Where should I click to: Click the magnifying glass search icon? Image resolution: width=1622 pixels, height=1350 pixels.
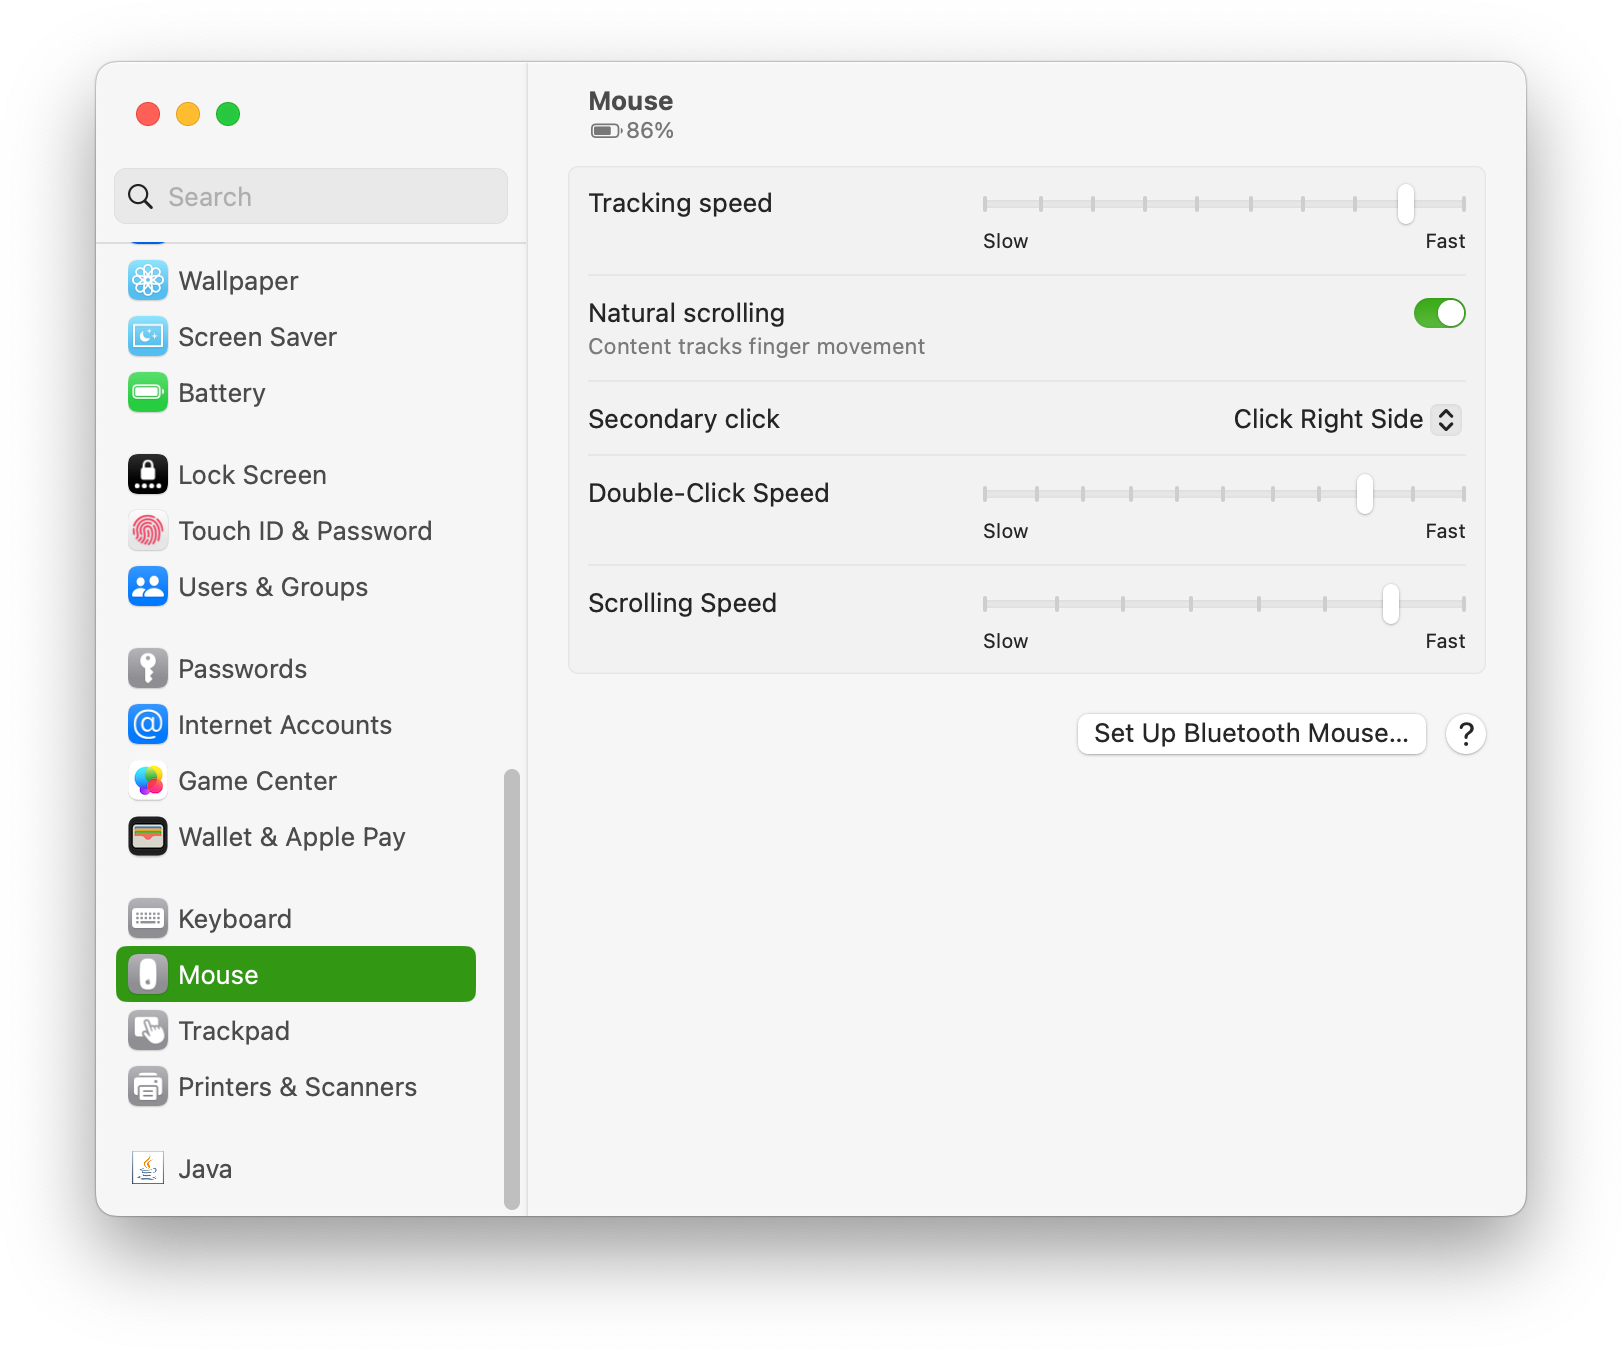(141, 197)
